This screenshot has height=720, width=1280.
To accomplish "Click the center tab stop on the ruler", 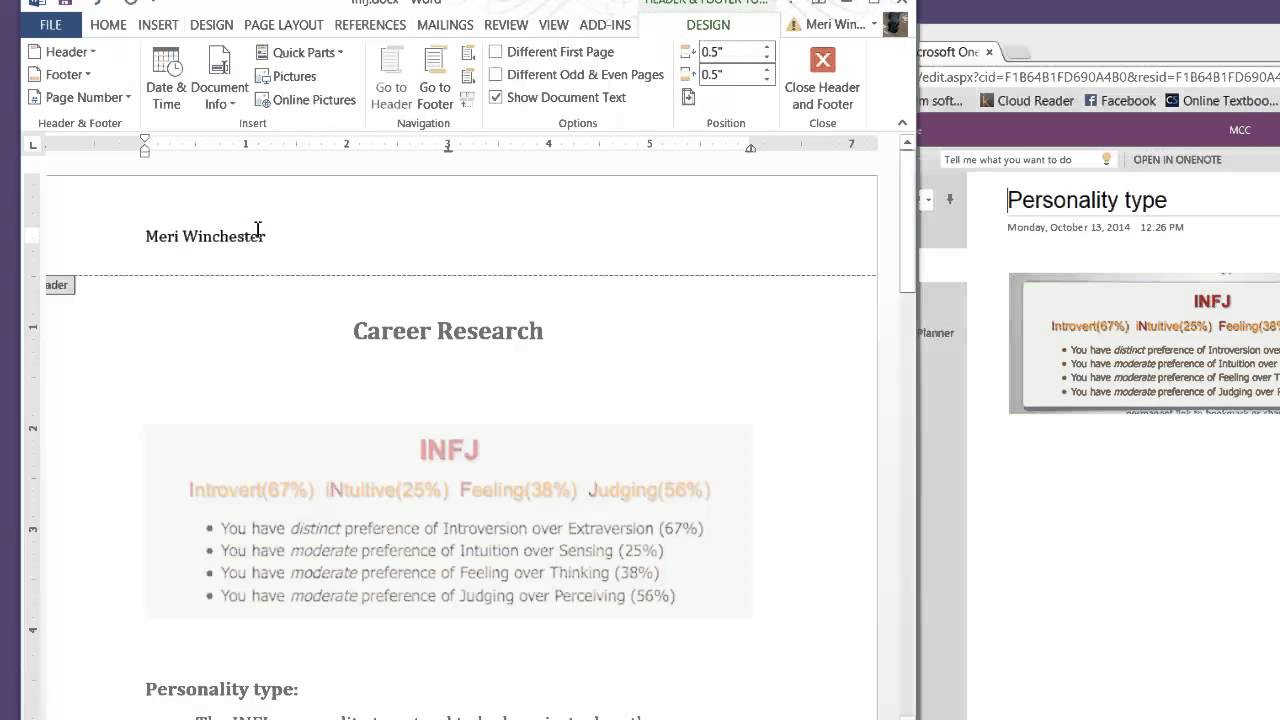I will (x=447, y=148).
